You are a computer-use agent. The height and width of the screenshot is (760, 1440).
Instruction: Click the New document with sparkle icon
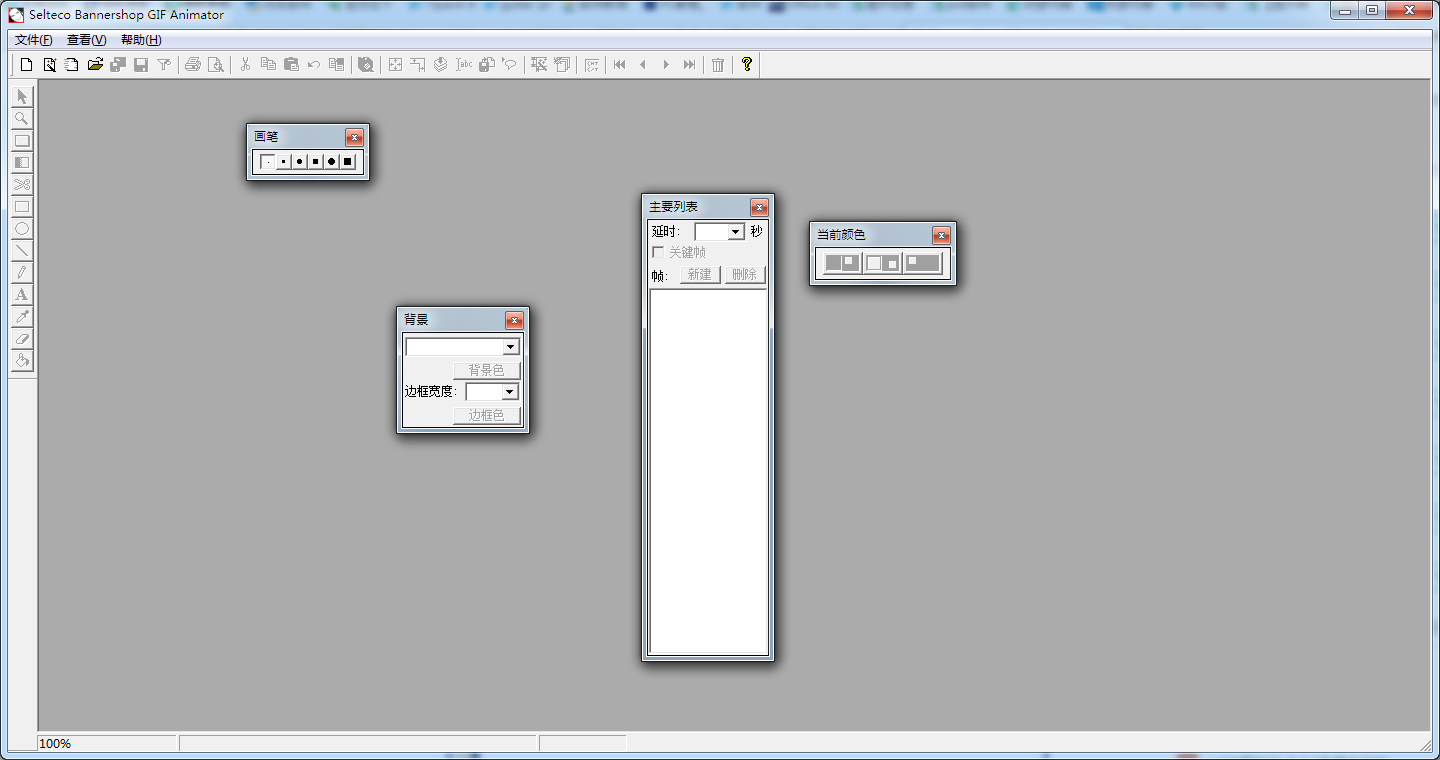49,65
